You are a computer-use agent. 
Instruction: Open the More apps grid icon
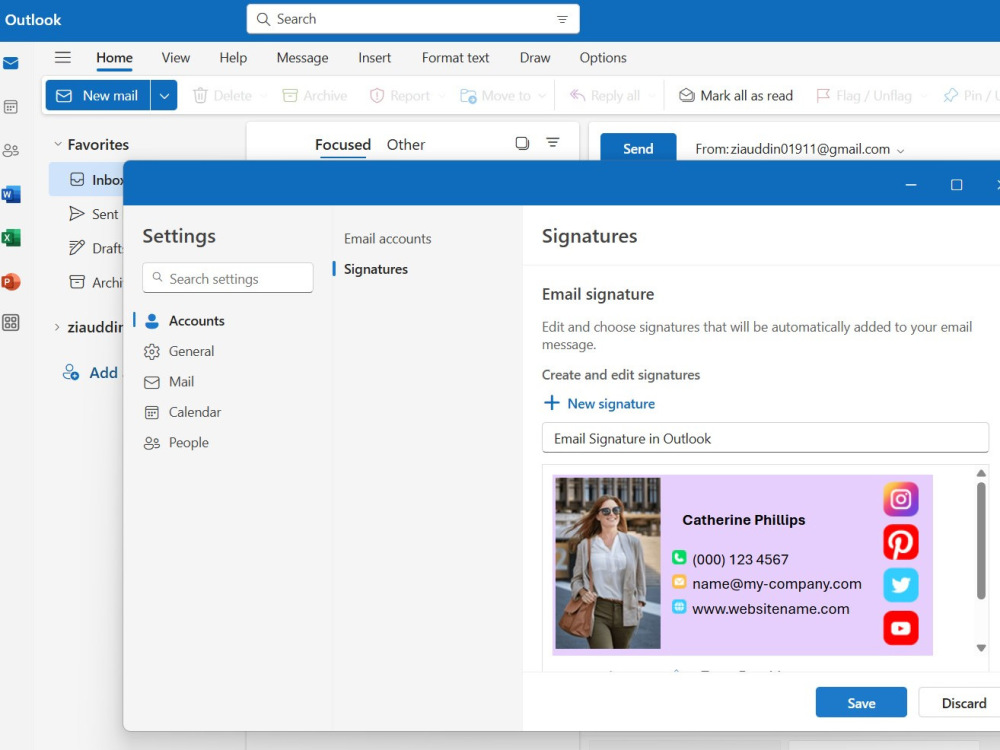[11, 323]
